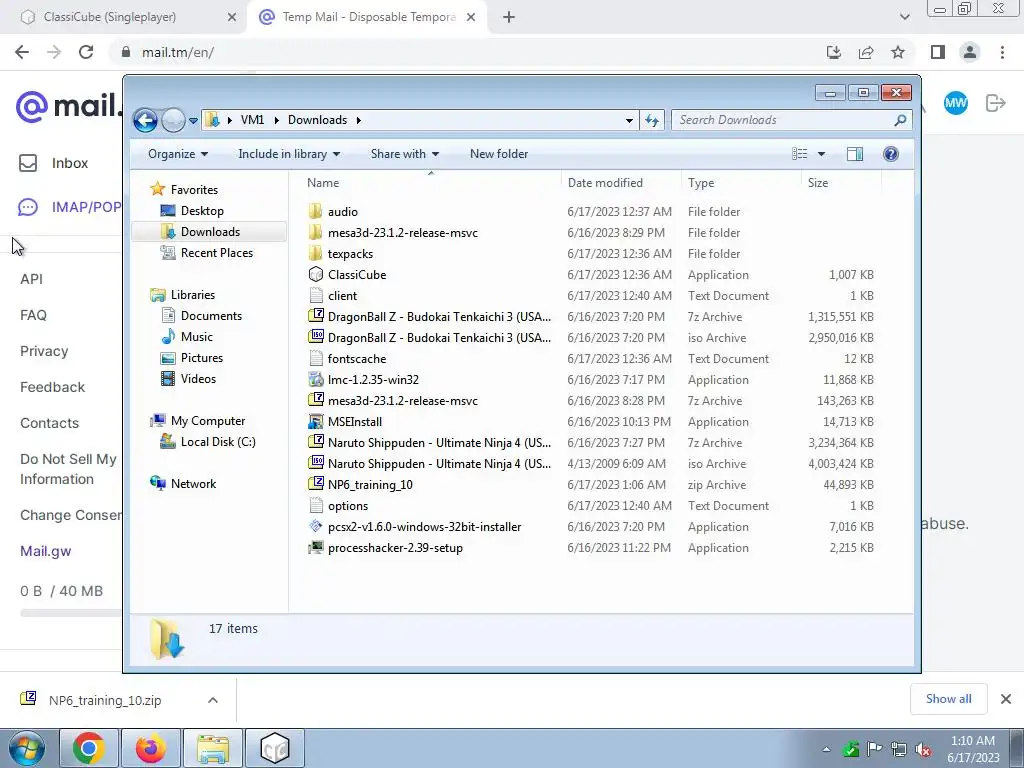The image size is (1024, 768).
Task: Open a new browser tab
Action: point(509,18)
